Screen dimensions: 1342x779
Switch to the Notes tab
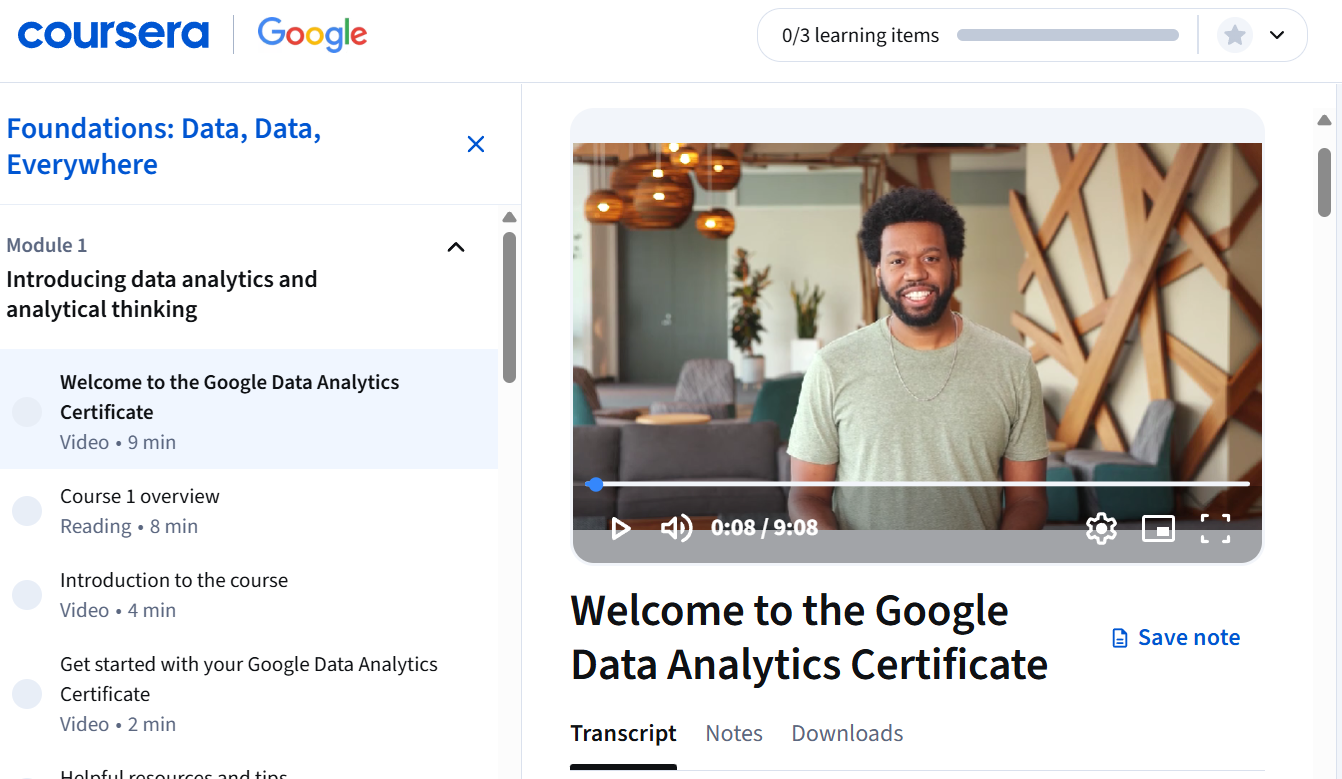tap(734, 734)
